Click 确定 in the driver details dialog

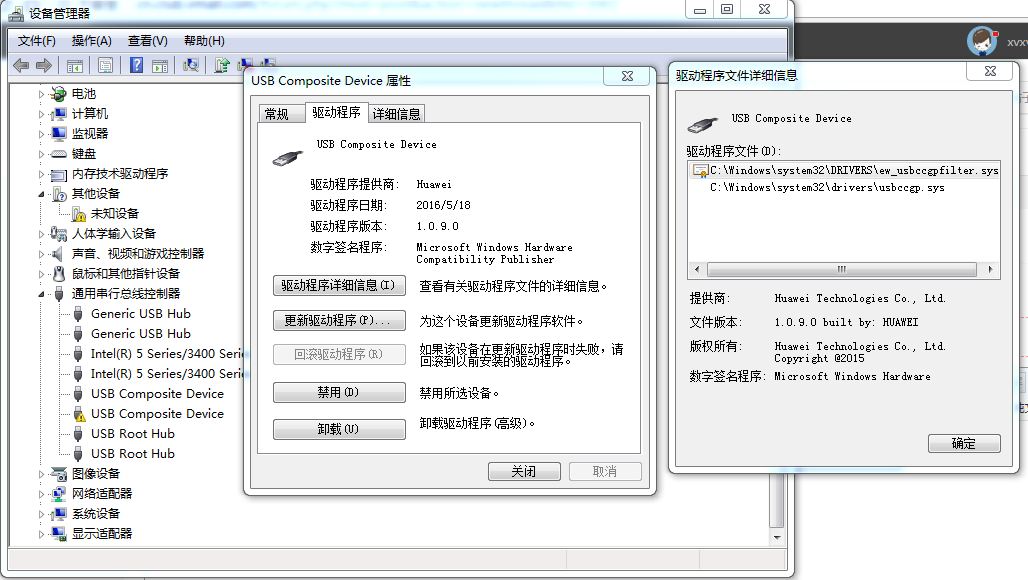click(x=963, y=443)
